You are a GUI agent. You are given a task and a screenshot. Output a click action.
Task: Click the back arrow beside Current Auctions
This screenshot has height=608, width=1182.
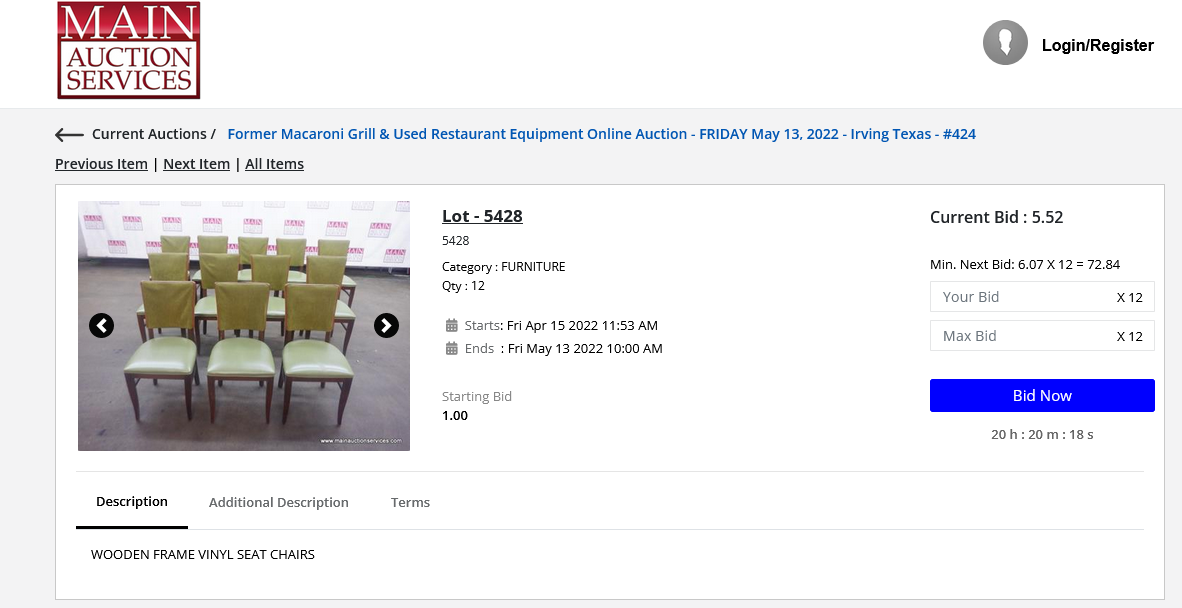(x=69, y=135)
